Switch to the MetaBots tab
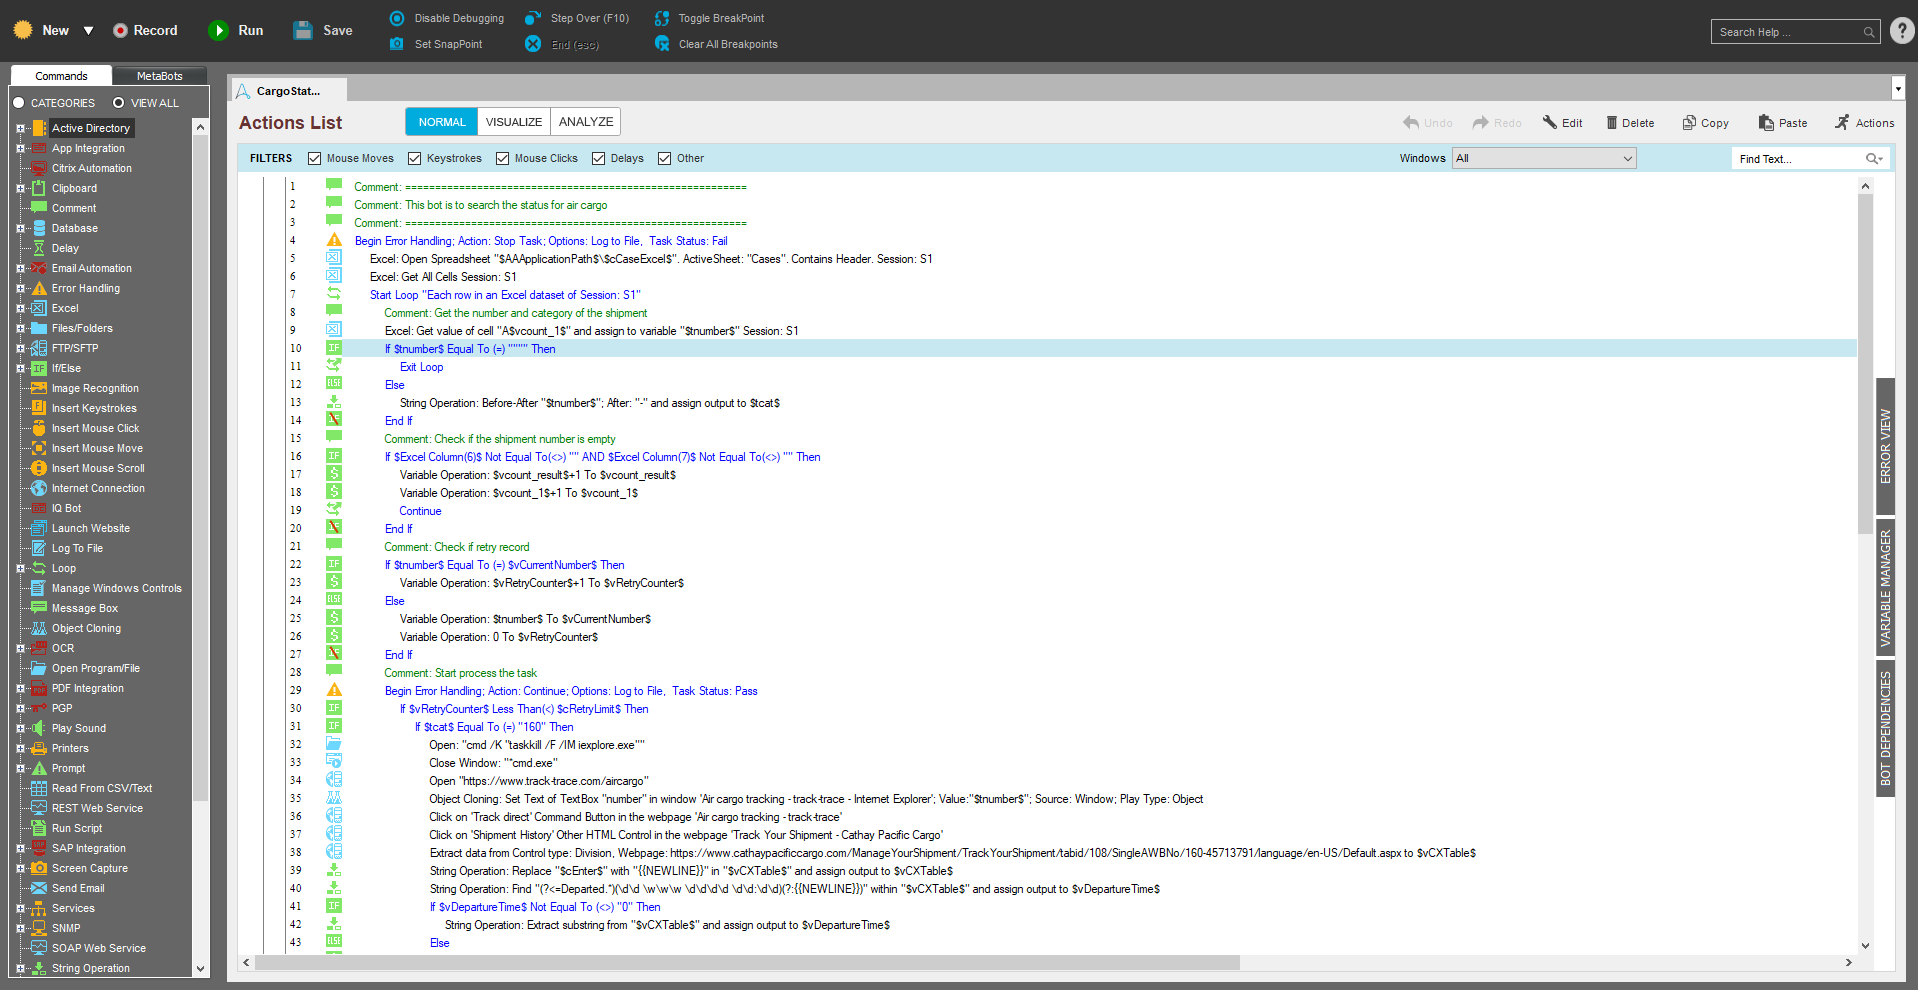1918x990 pixels. point(159,76)
